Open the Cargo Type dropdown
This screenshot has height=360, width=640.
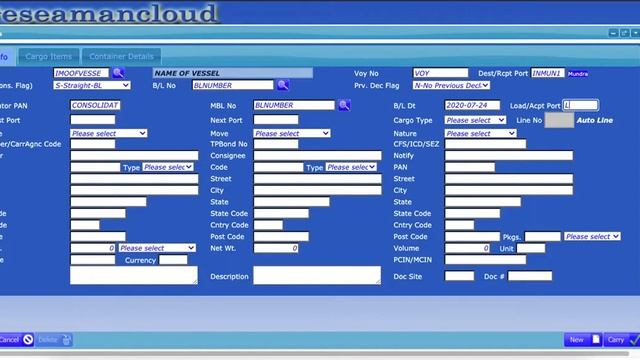[475, 120]
